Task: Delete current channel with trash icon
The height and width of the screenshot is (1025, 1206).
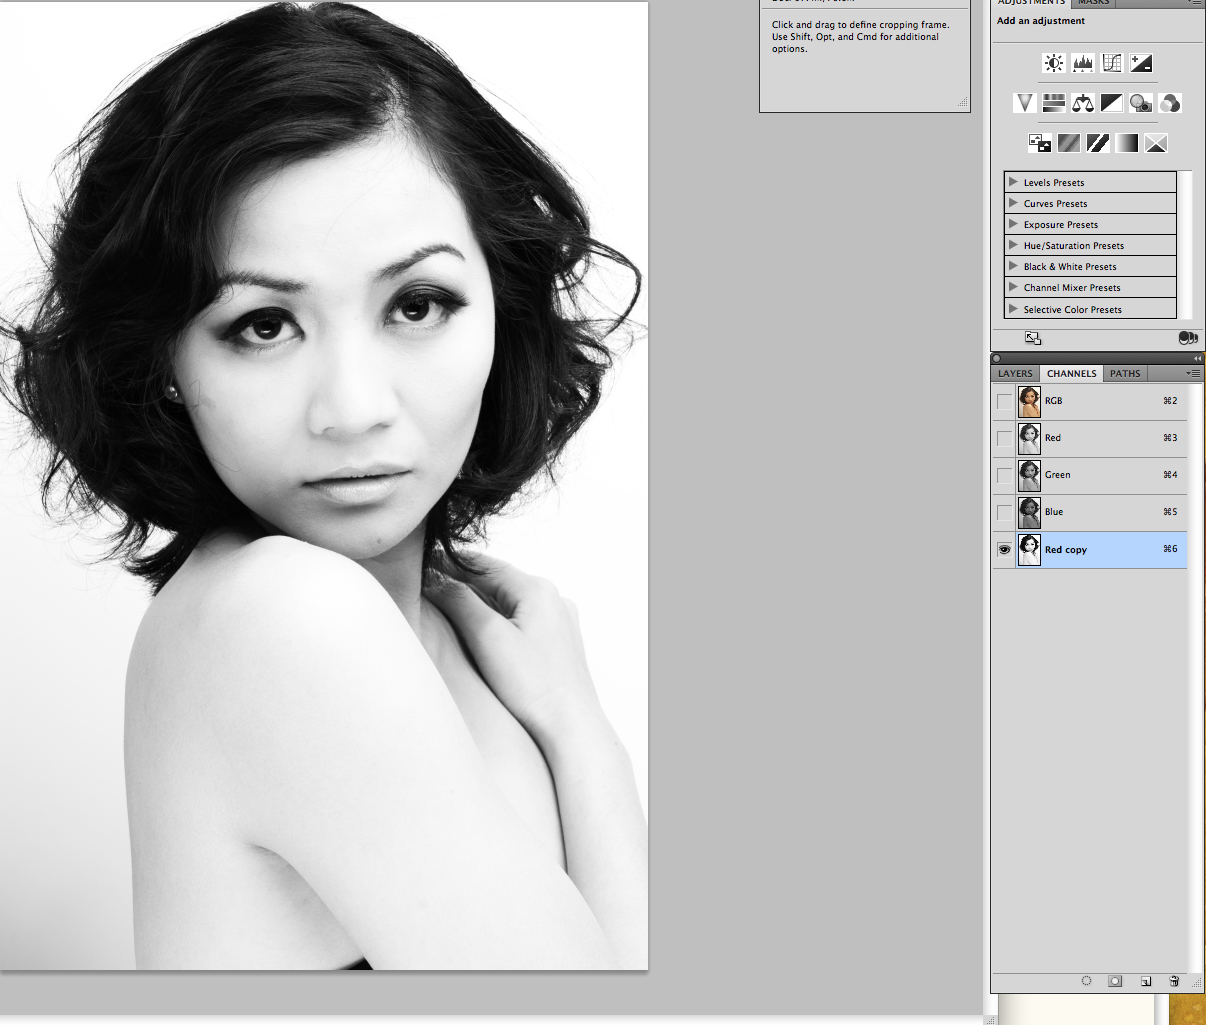Action: (x=1174, y=981)
